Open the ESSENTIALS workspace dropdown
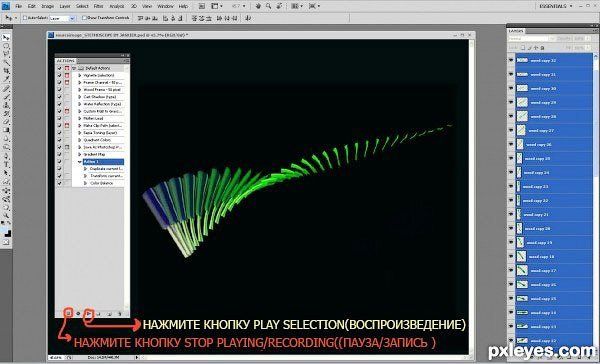Screen dimensions: 600x364 (556, 6)
